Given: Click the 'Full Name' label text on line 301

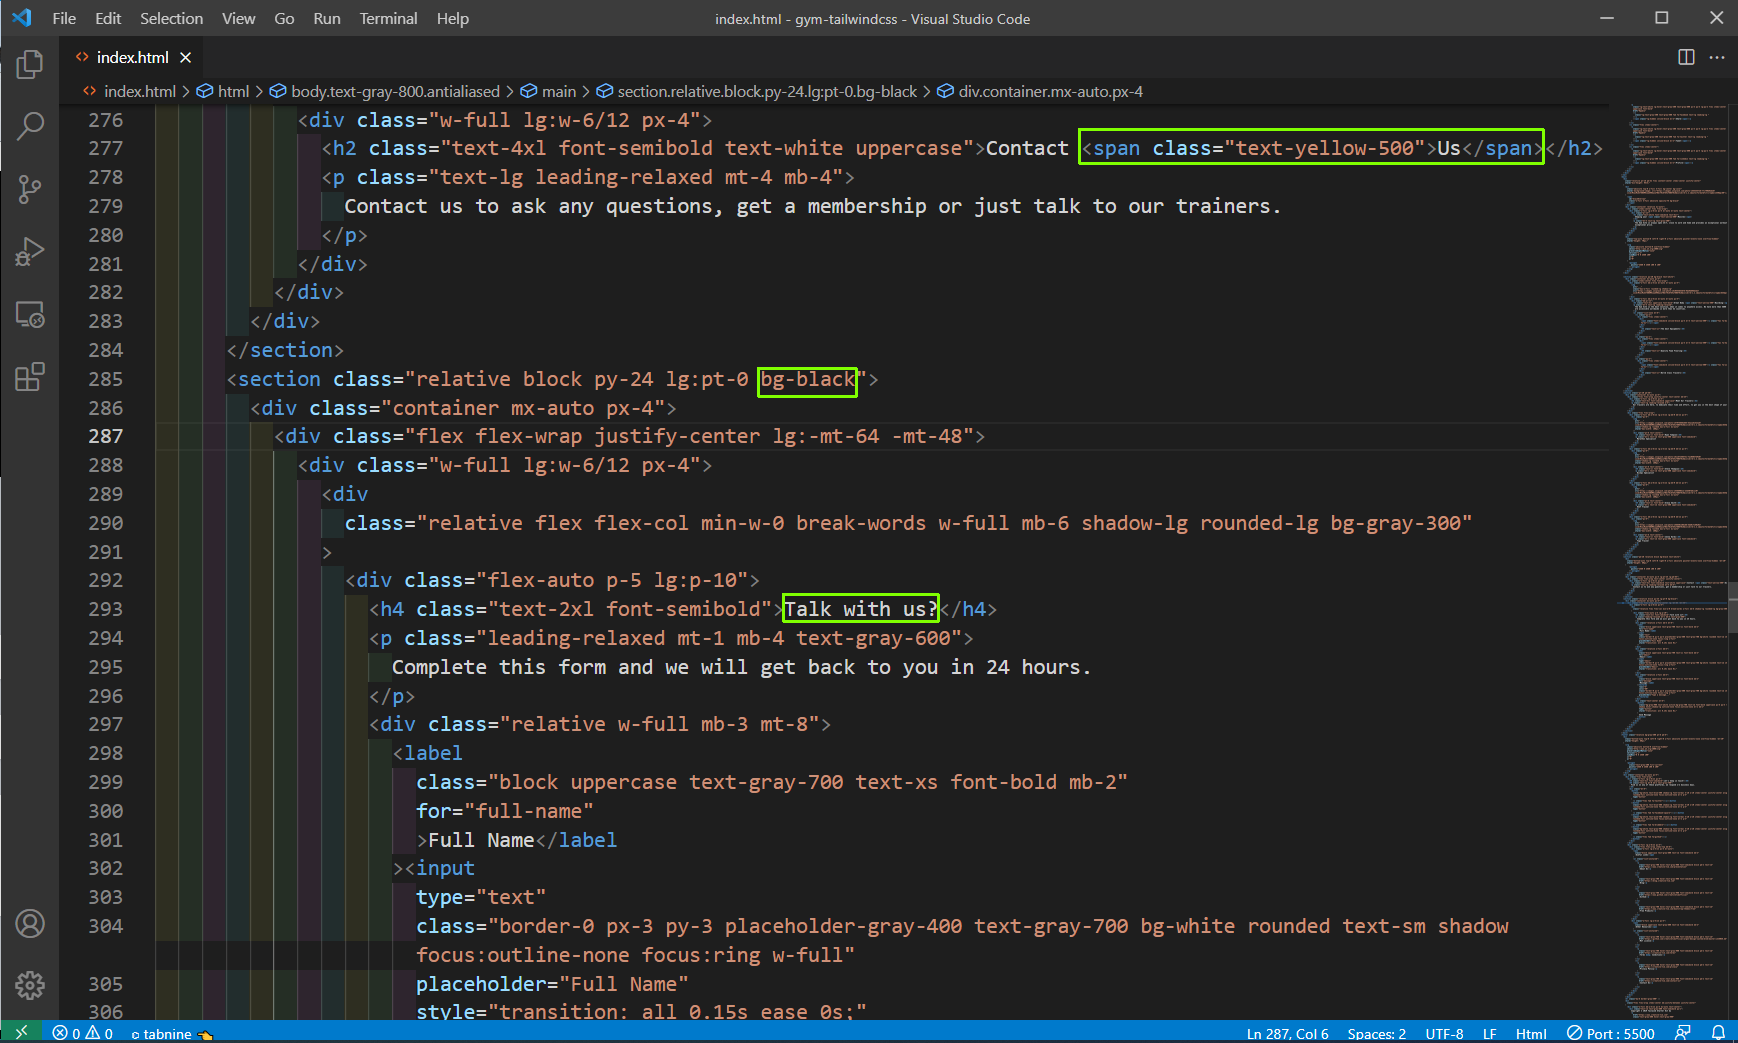Looking at the screenshot, I should click(481, 840).
